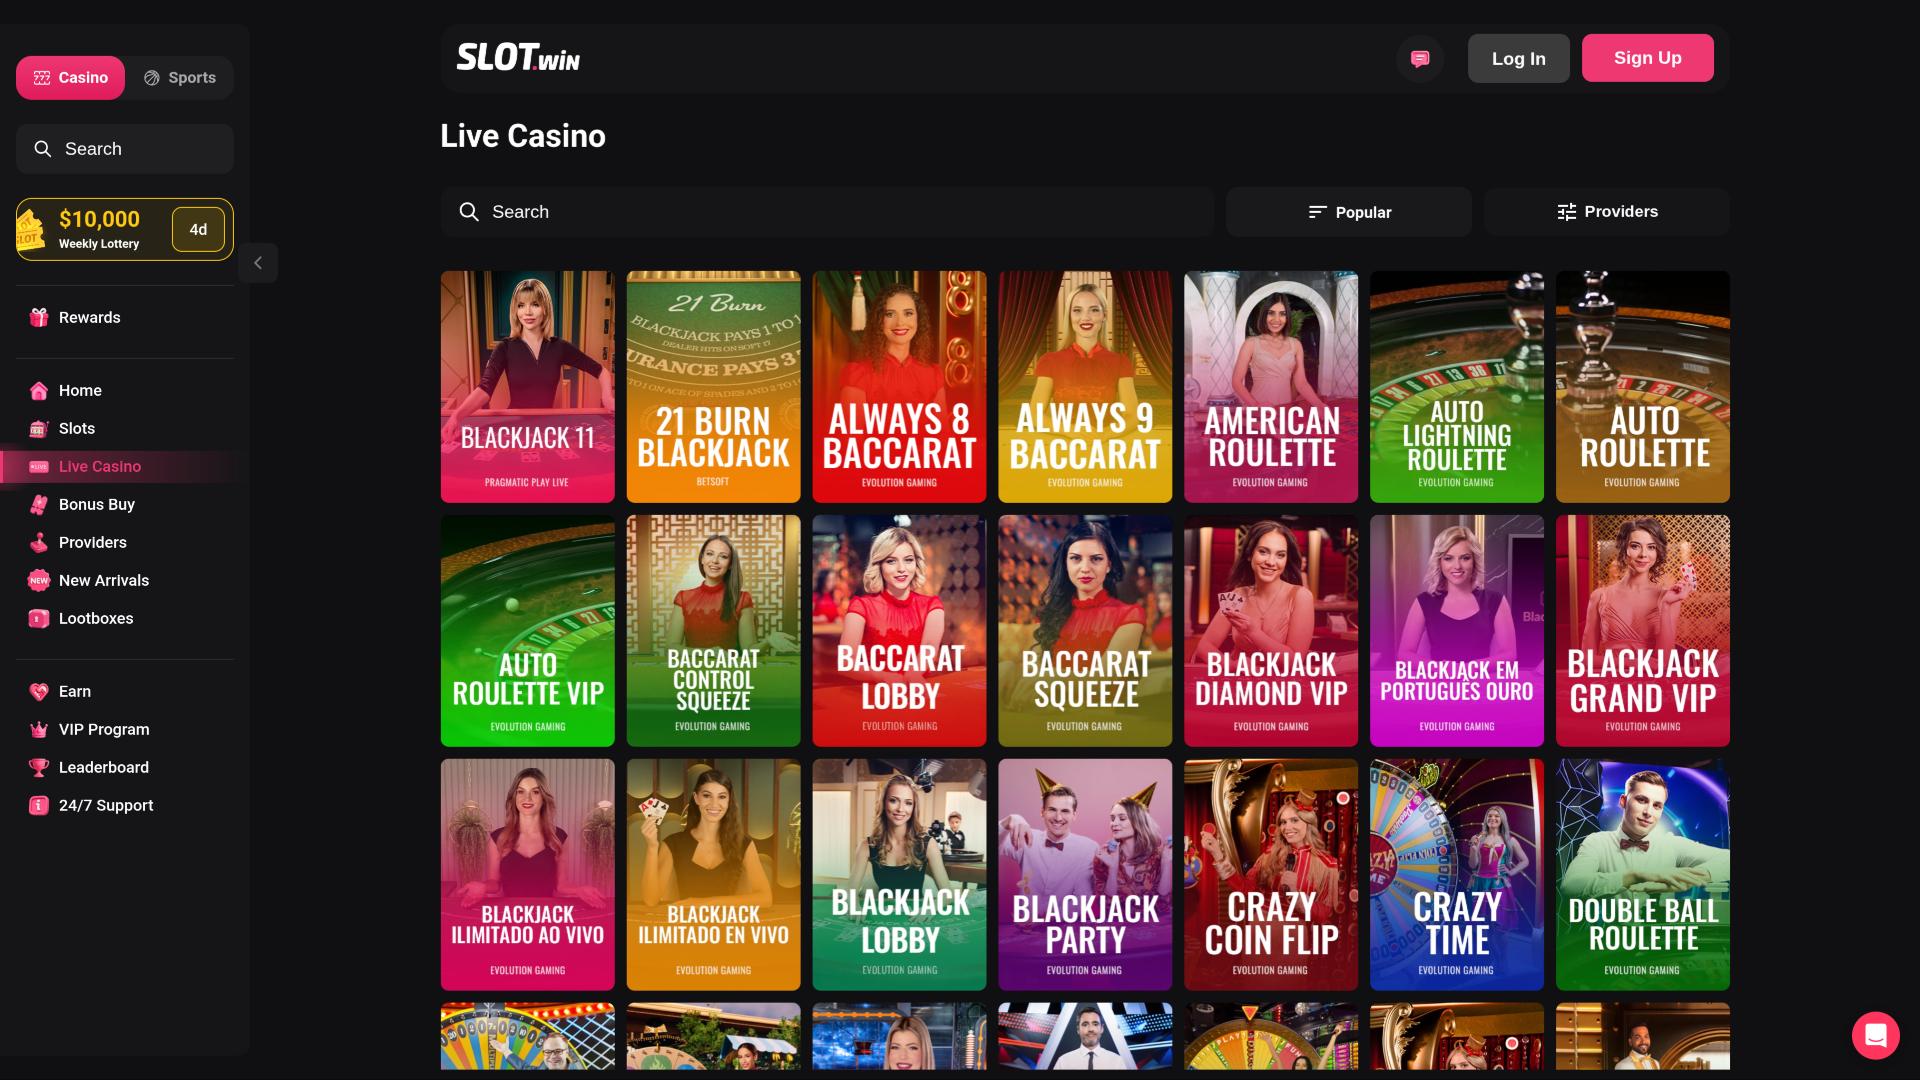Click the 24/7 Support info icon

pos(39,806)
